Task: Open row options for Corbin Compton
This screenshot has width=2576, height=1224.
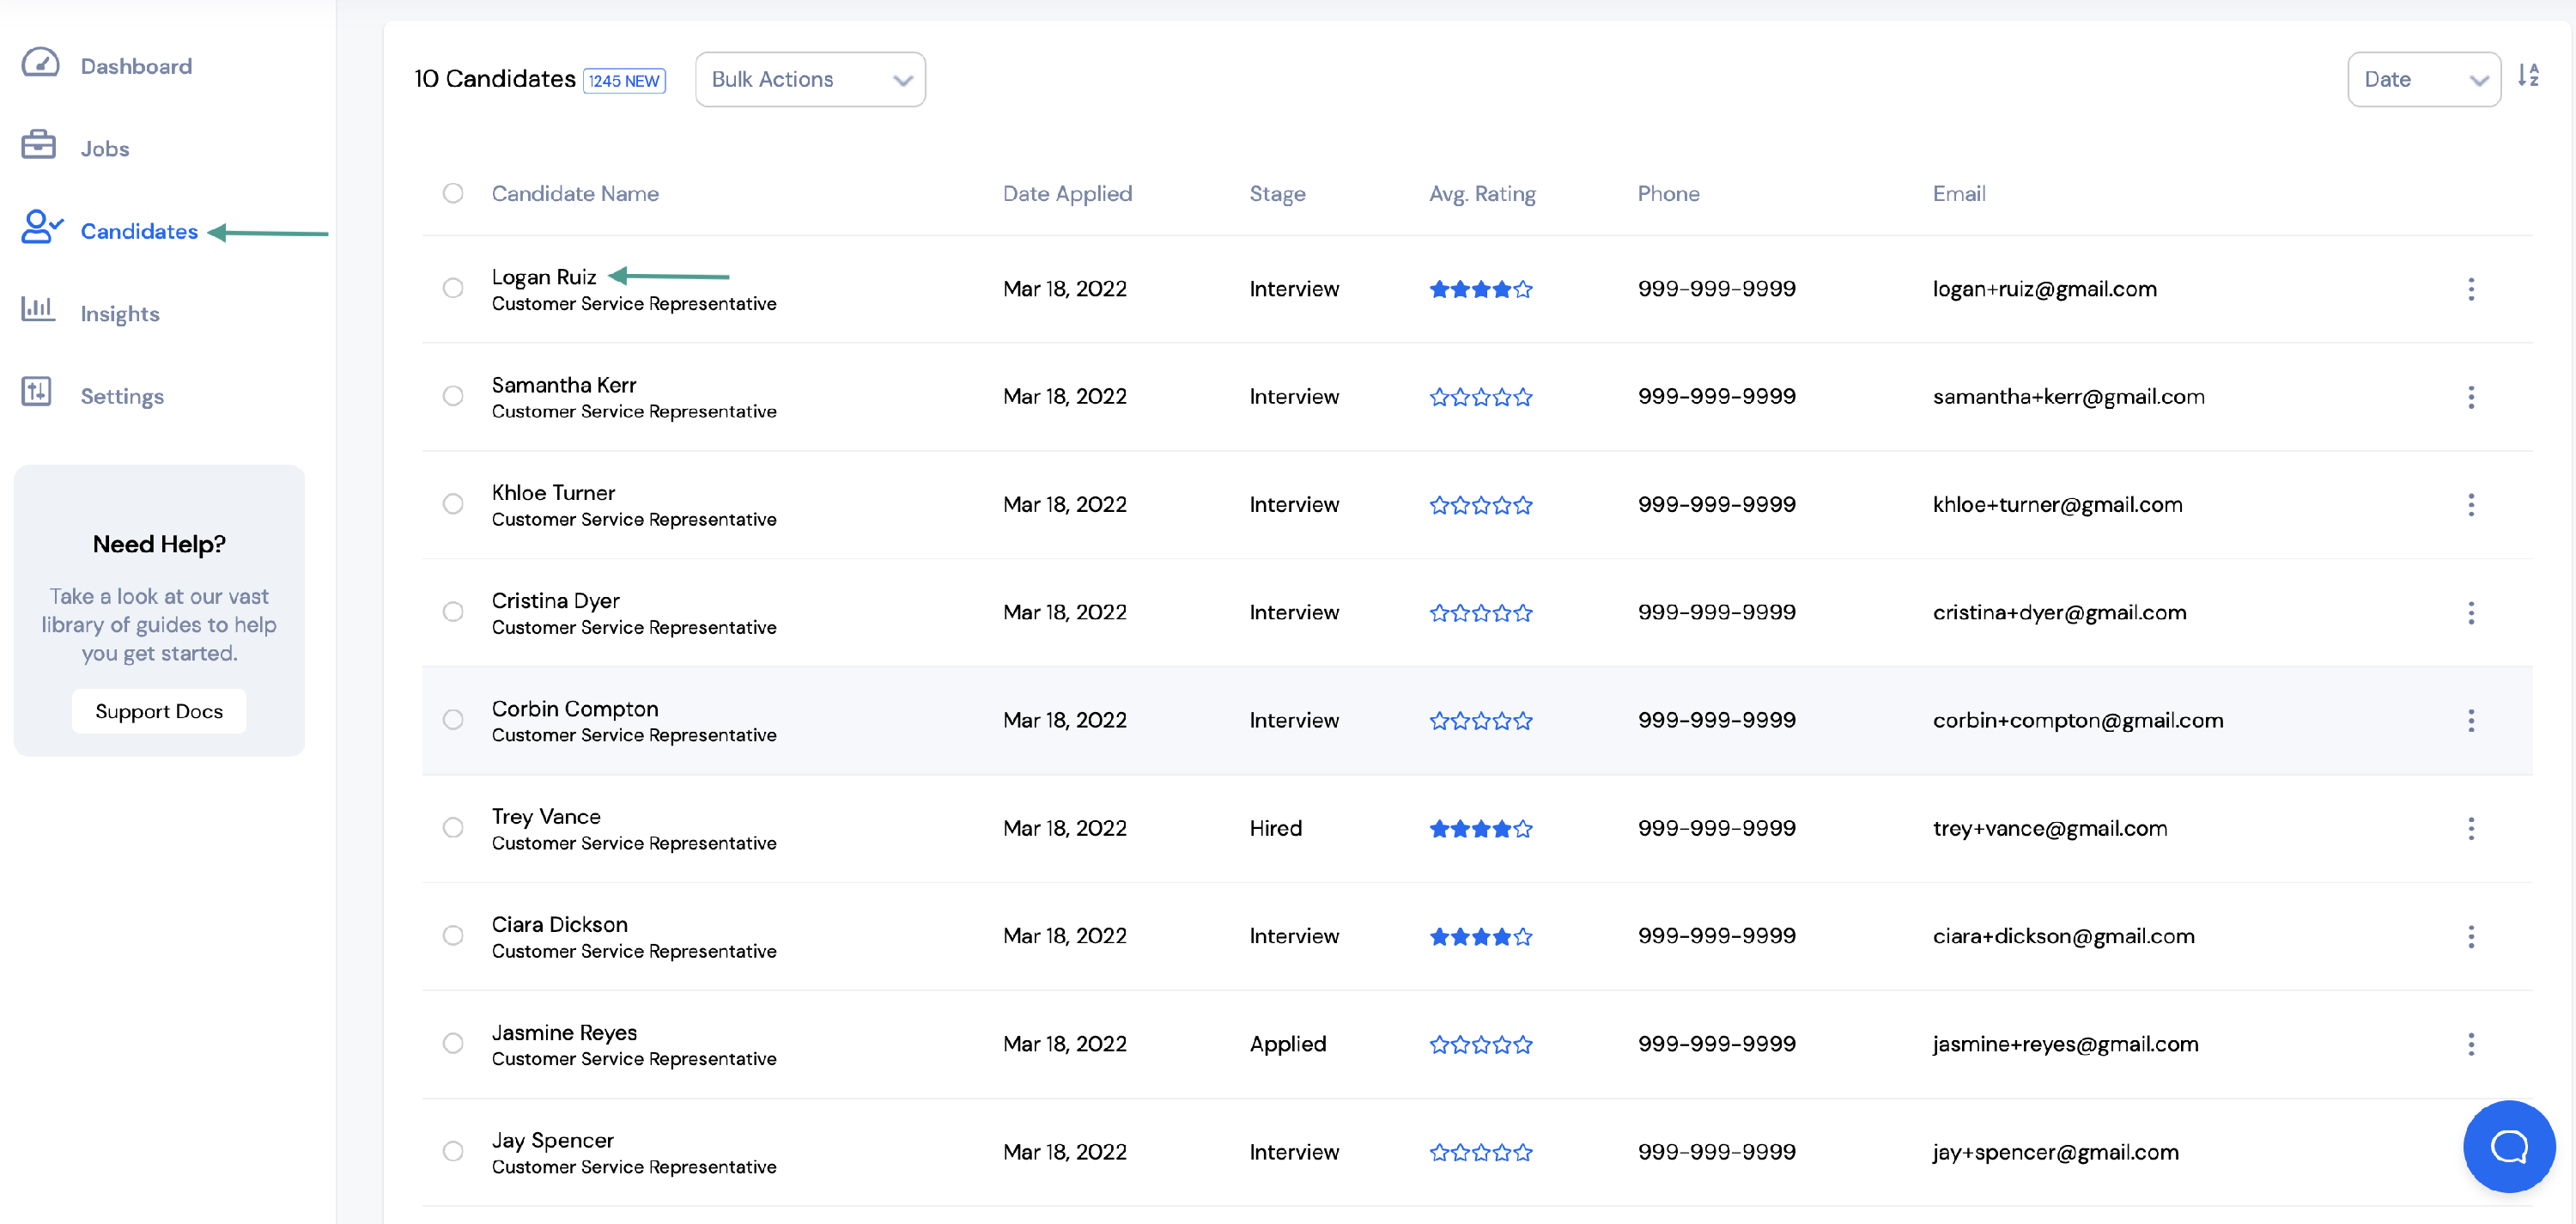Action: coord(2471,721)
